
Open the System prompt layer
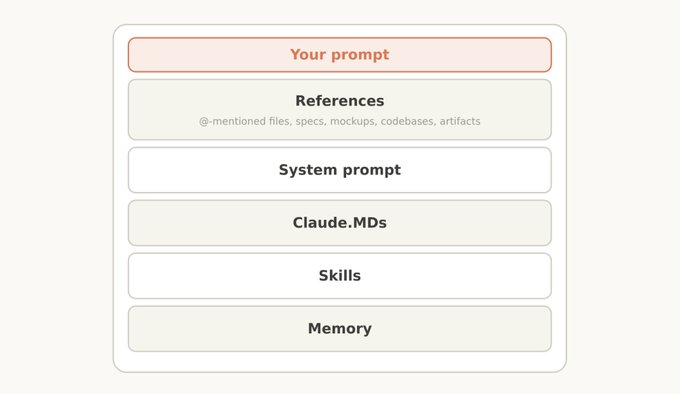(340, 170)
